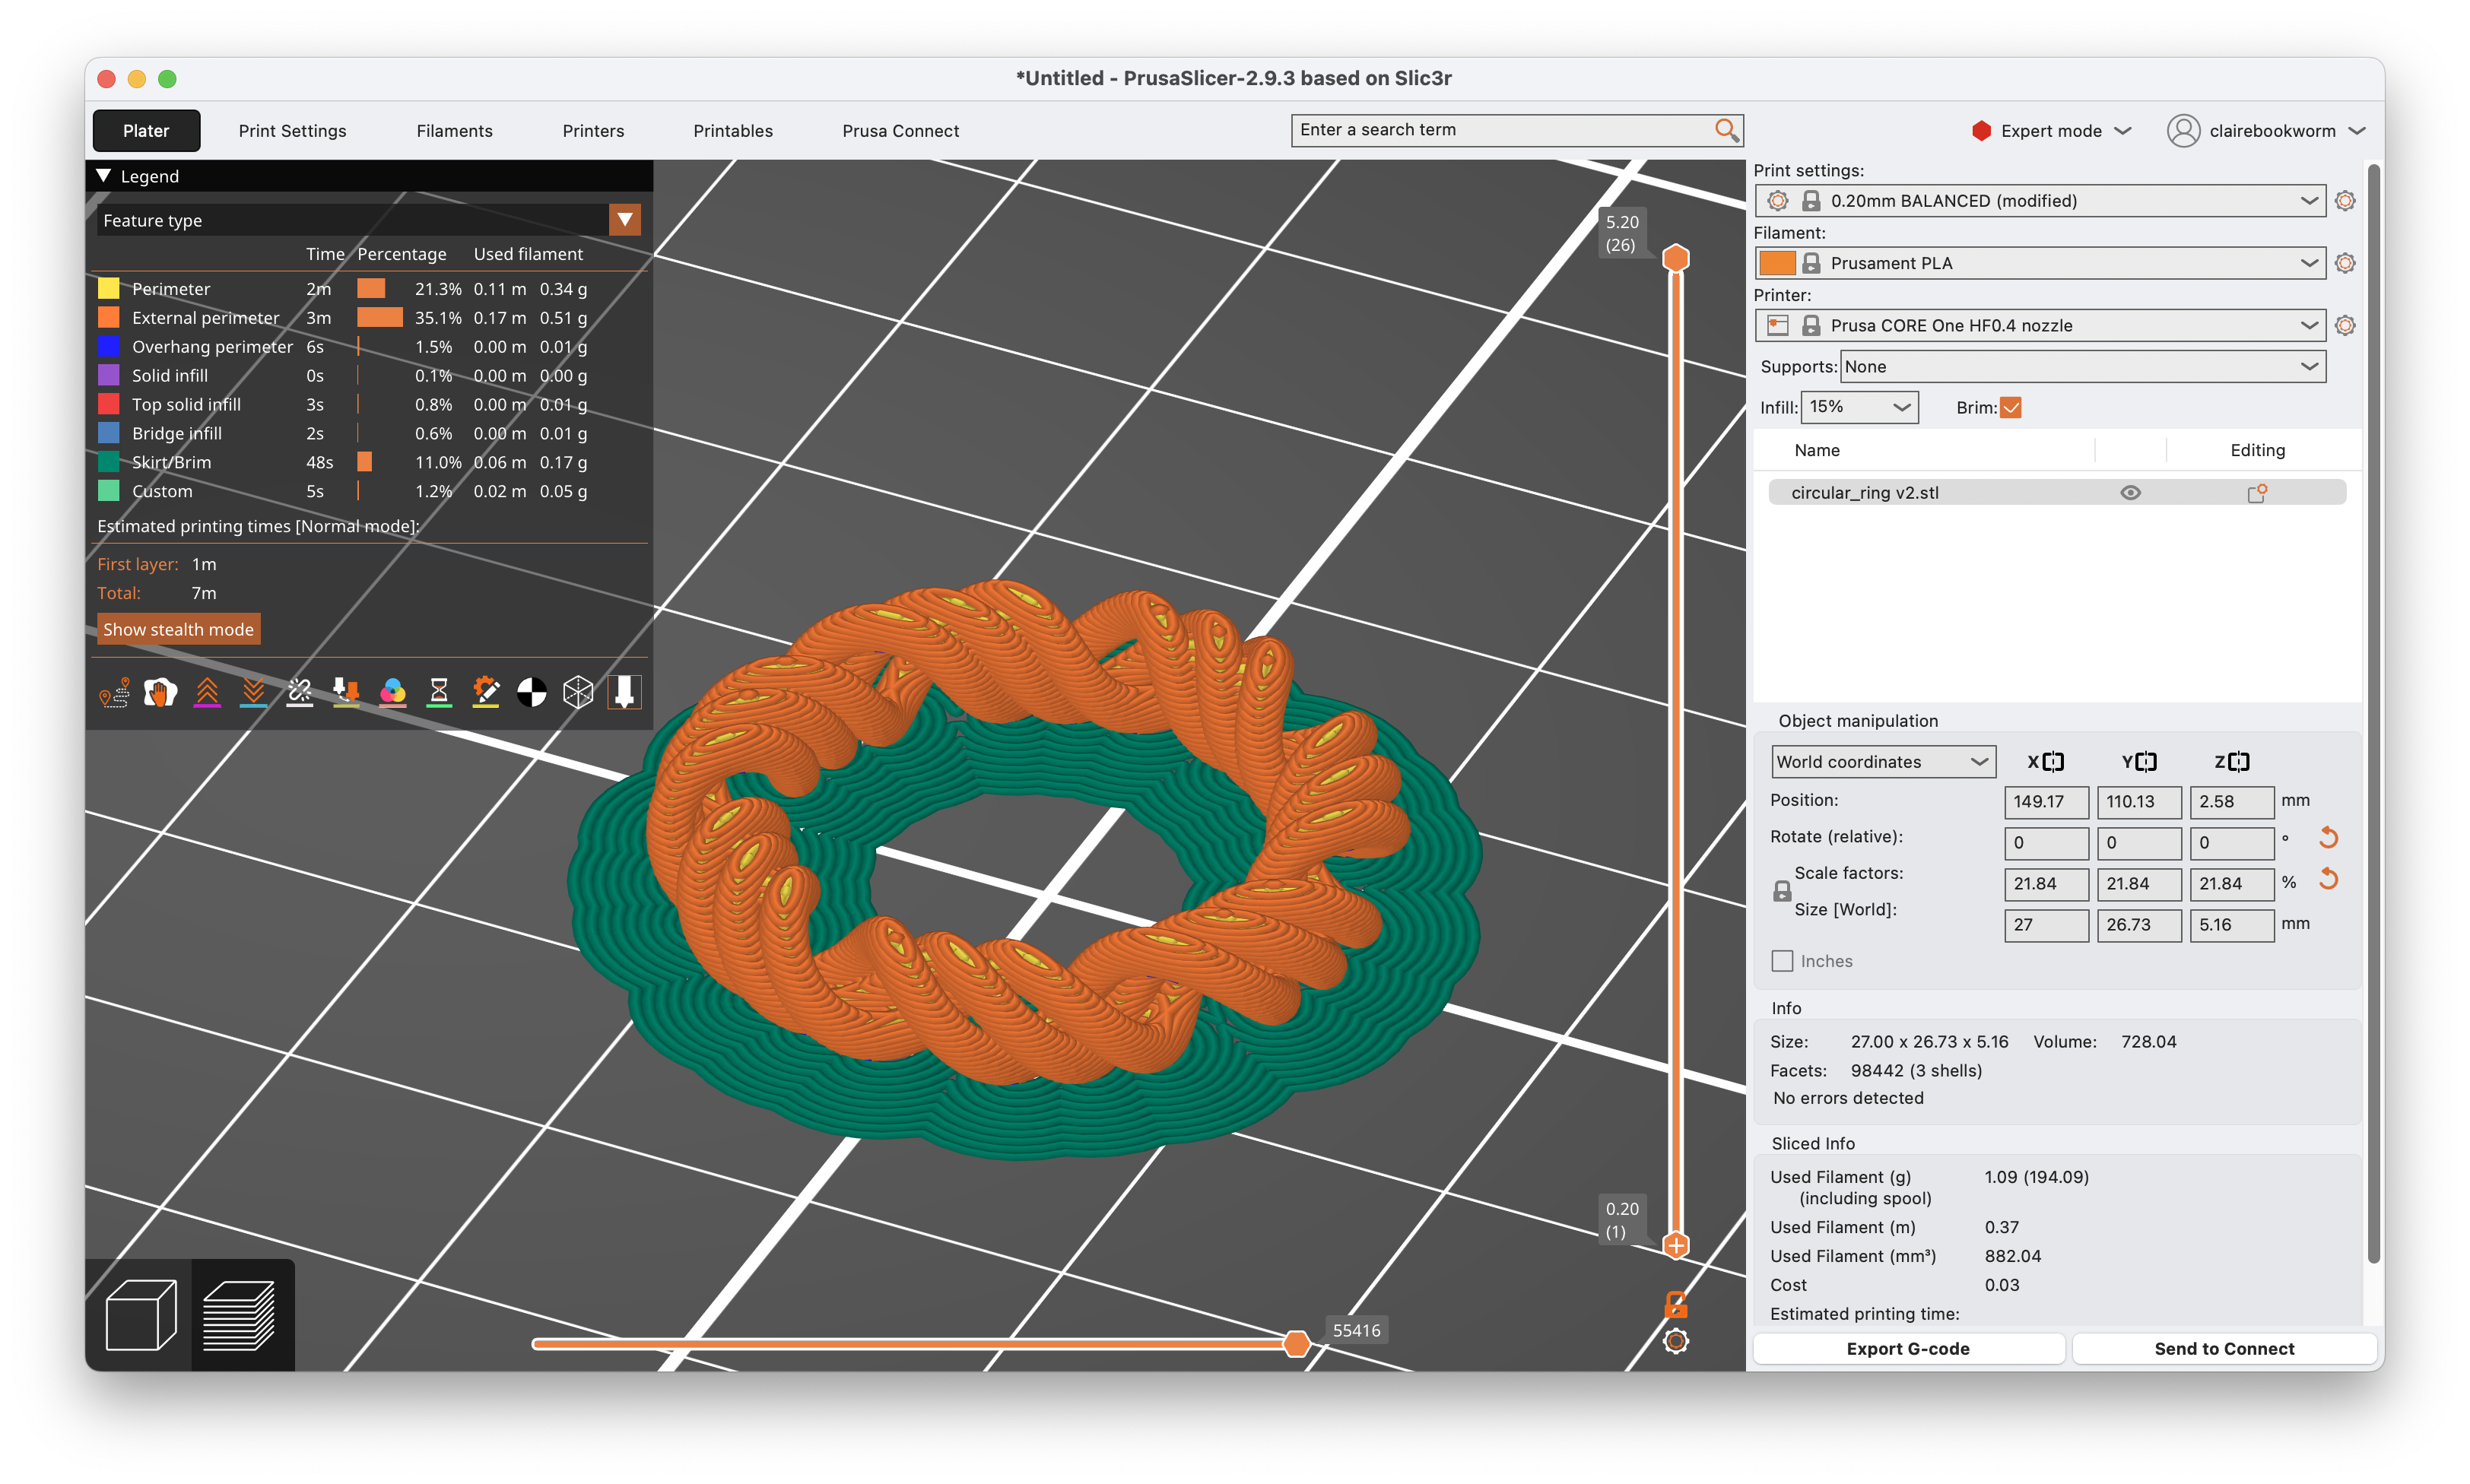2470x1484 pixels.
Task: Open the Printers tab
Action: (593, 130)
